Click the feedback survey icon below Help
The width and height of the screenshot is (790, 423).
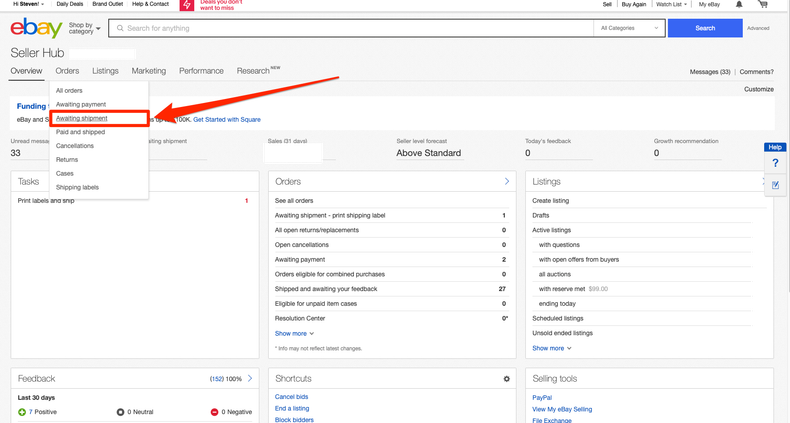(775, 185)
